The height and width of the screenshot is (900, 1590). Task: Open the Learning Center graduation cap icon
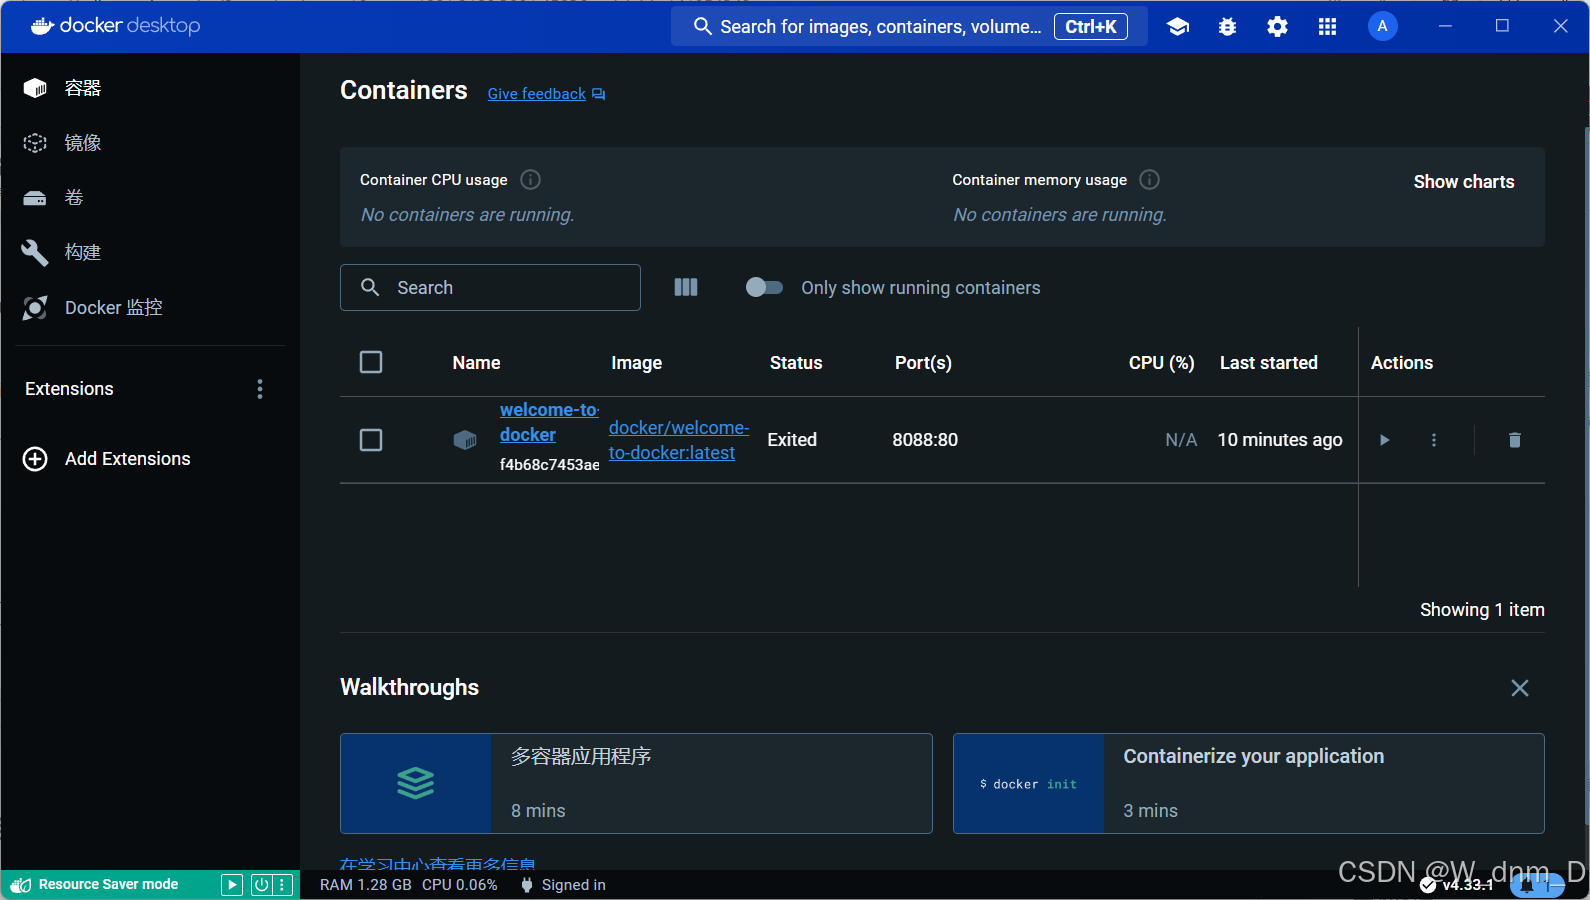(x=1178, y=27)
